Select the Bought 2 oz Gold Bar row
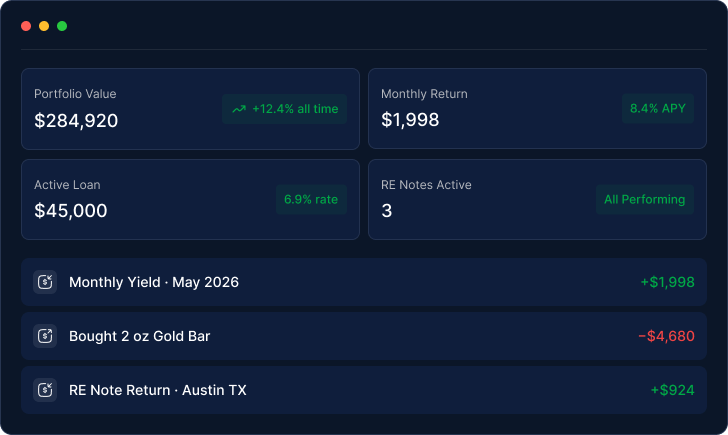 tap(364, 336)
